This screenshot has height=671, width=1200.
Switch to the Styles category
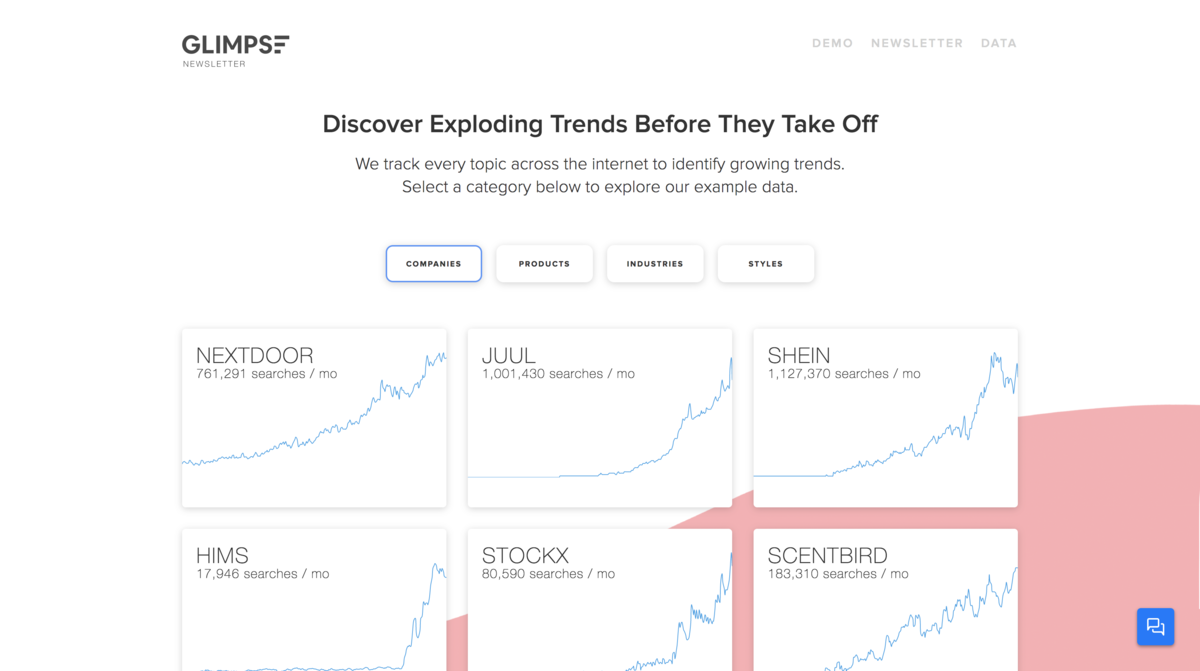pyautogui.click(x=765, y=264)
